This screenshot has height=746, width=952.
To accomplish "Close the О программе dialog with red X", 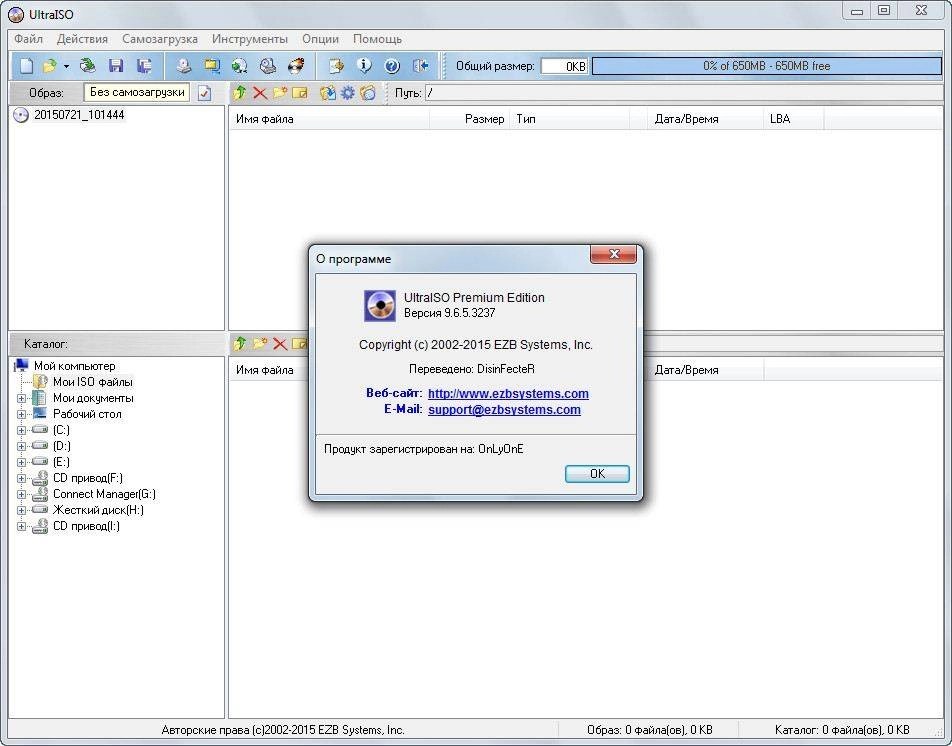I will click(x=613, y=254).
